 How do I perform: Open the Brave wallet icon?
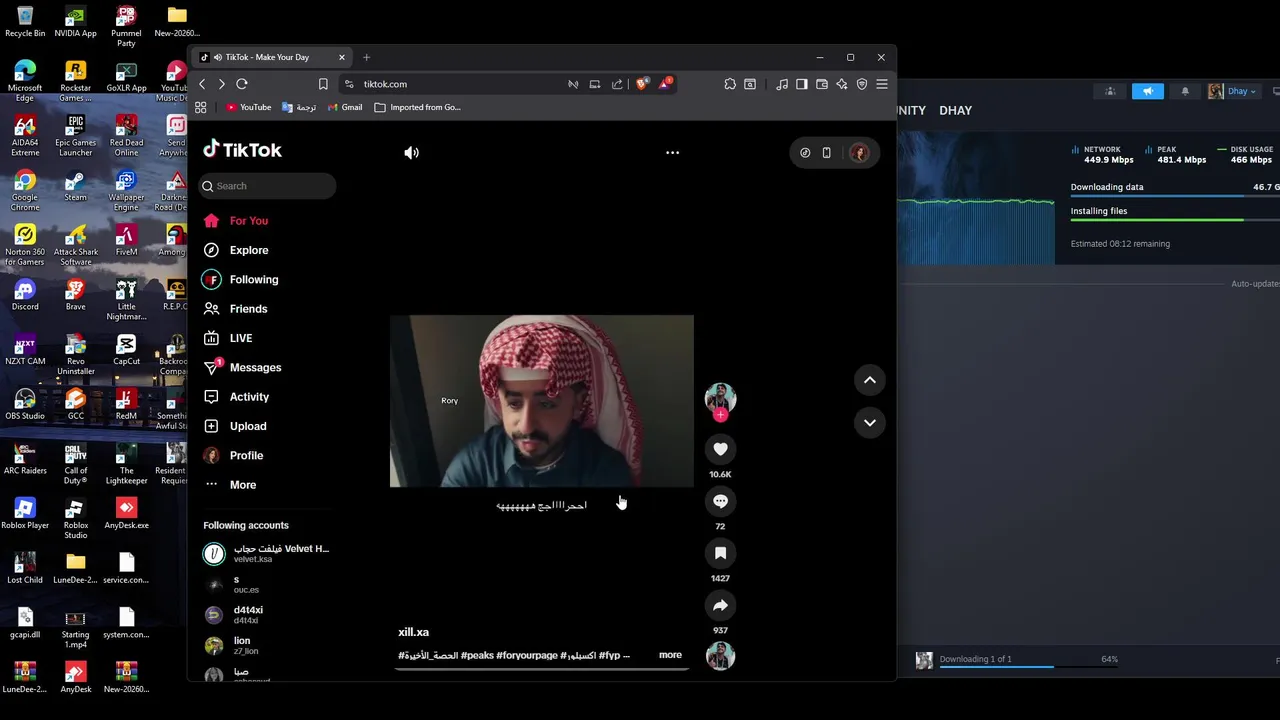(x=822, y=84)
